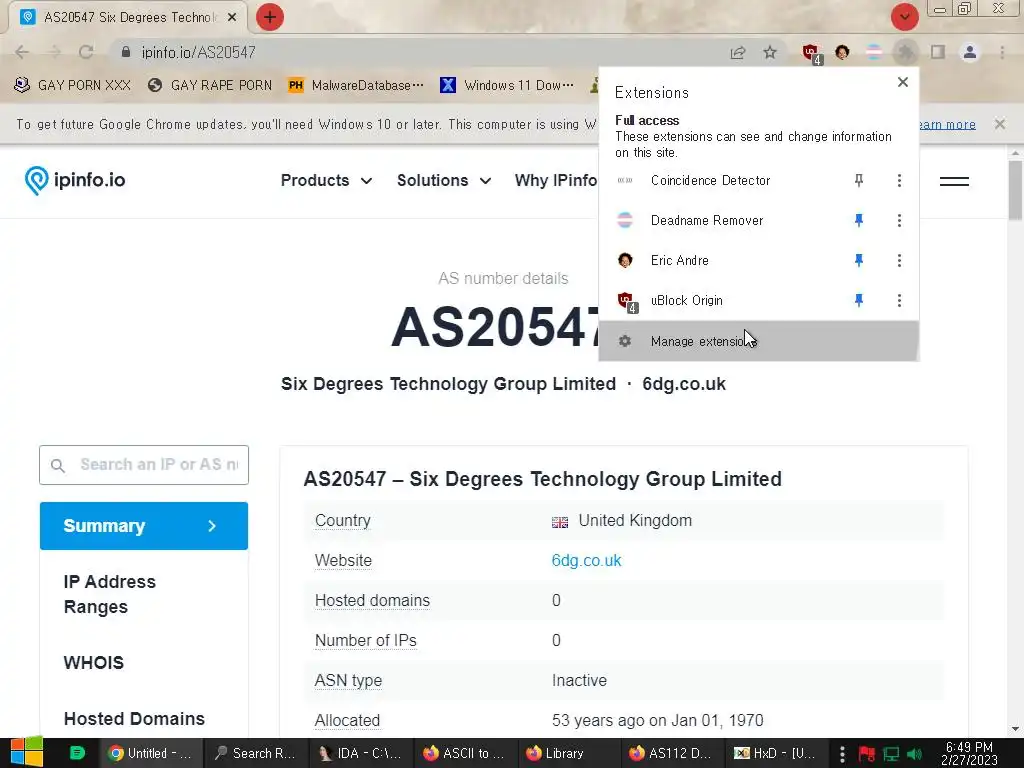Image resolution: width=1024 pixels, height=768 pixels.
Task: Click the taskbar clock 6:49 PM
Action: pyautogui.click(x=969, y=754)
